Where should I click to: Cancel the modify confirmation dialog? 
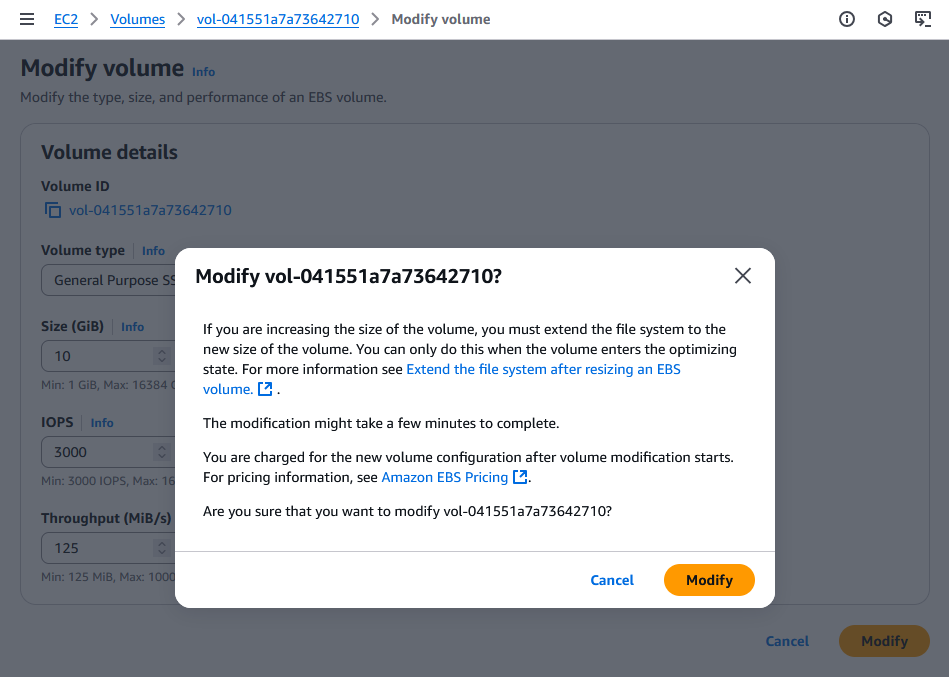pos(612,580)
